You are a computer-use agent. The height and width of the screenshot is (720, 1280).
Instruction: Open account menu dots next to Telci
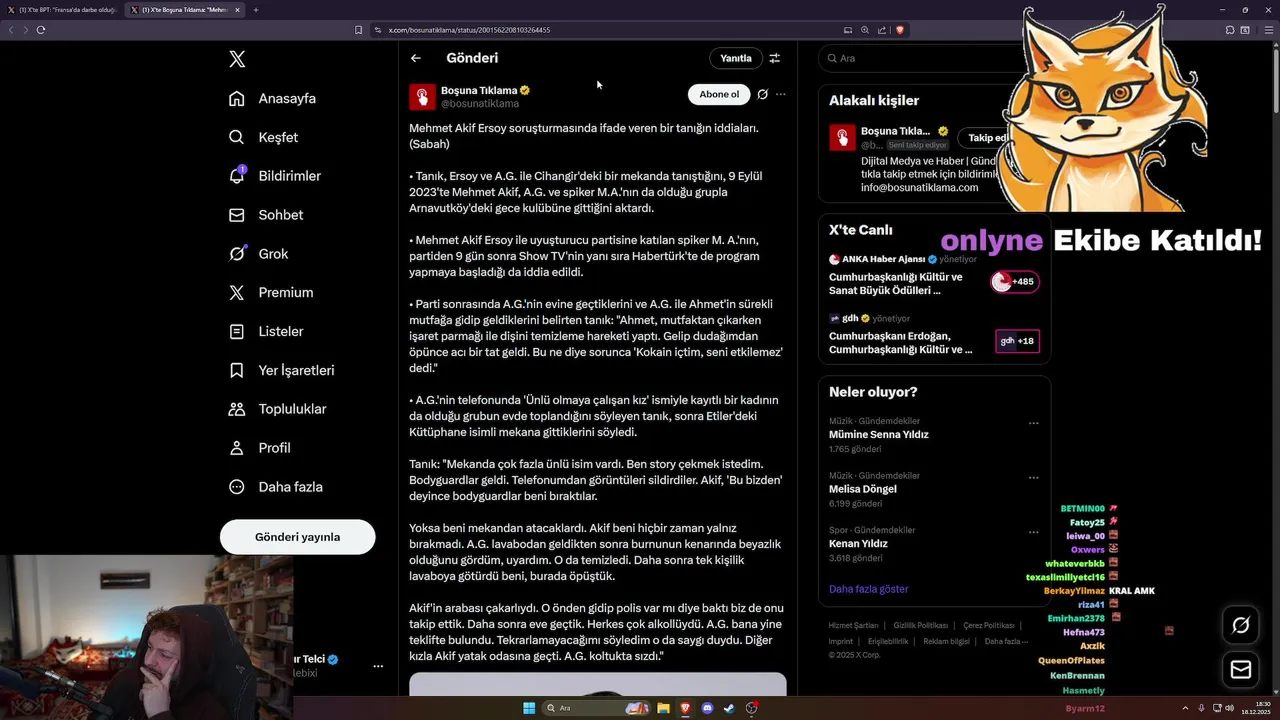pos(378,666)
